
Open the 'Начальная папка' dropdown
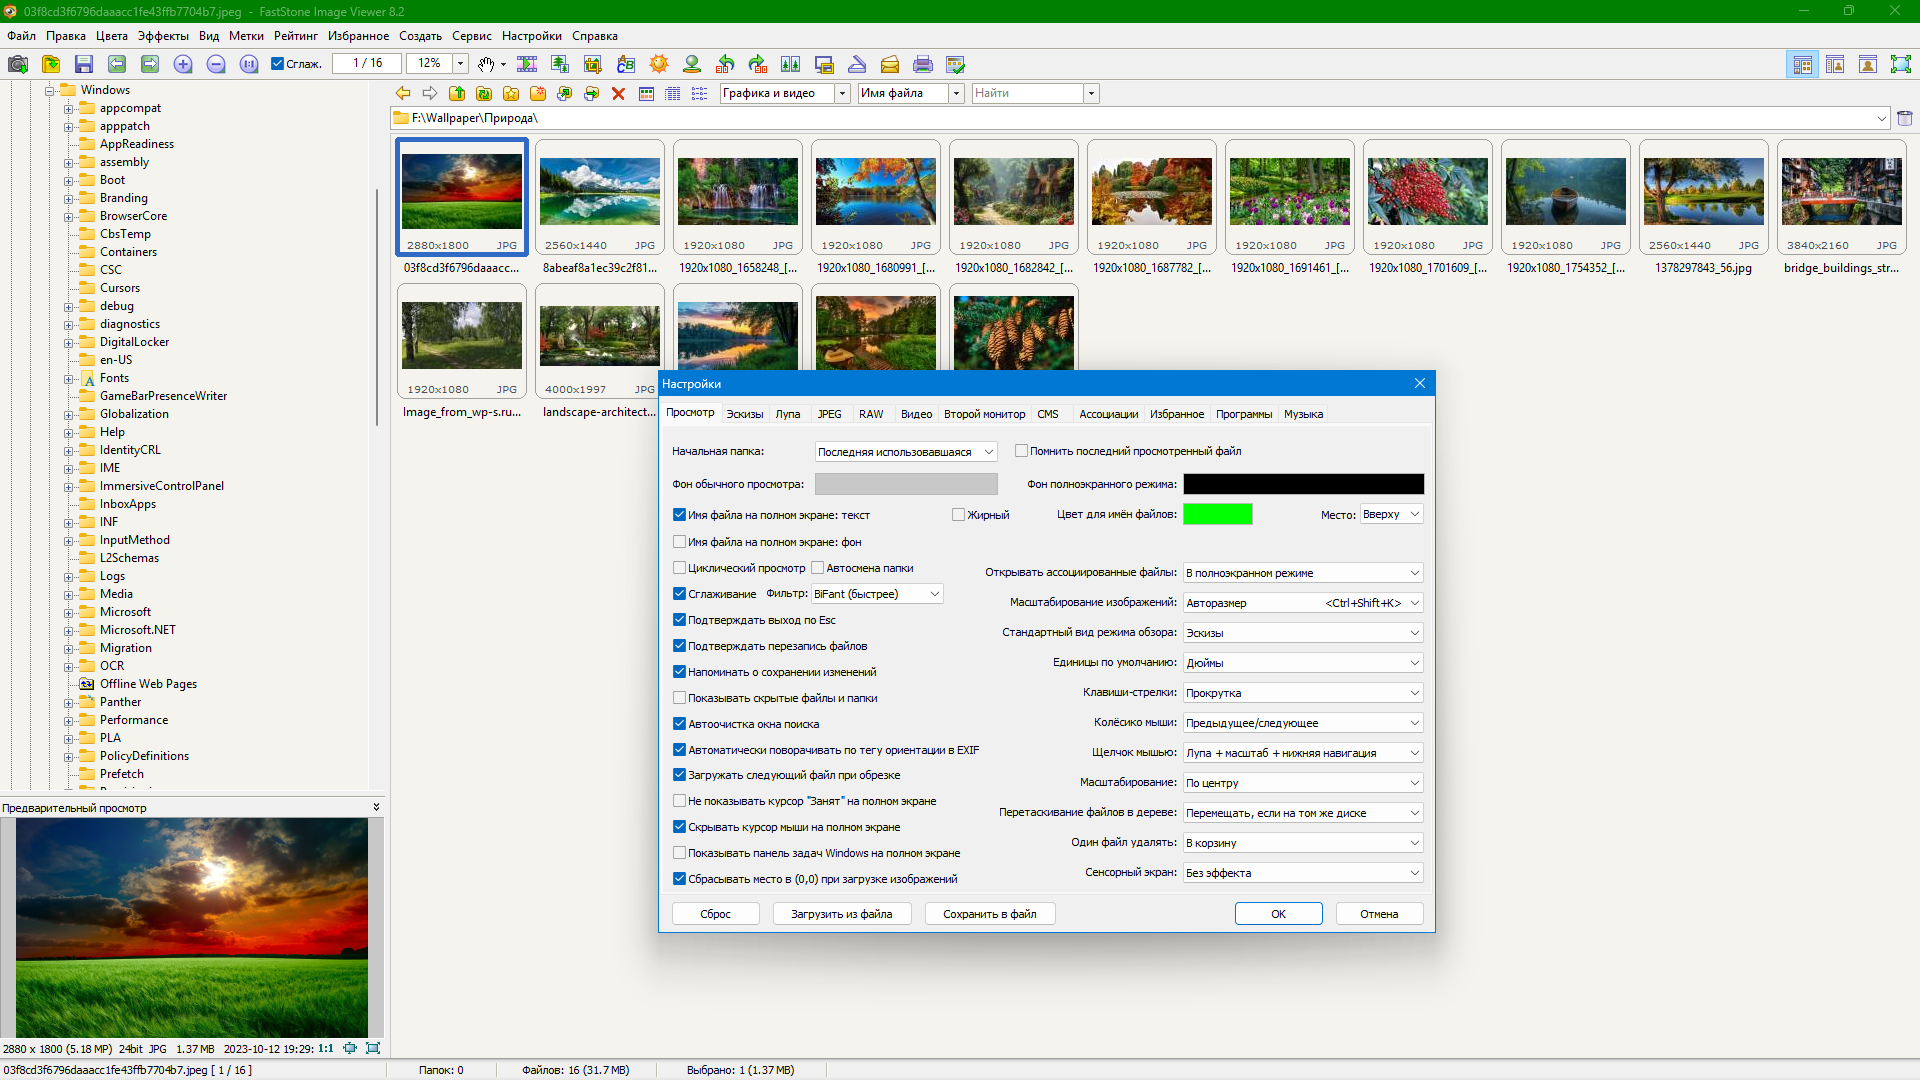pos(905,452)
